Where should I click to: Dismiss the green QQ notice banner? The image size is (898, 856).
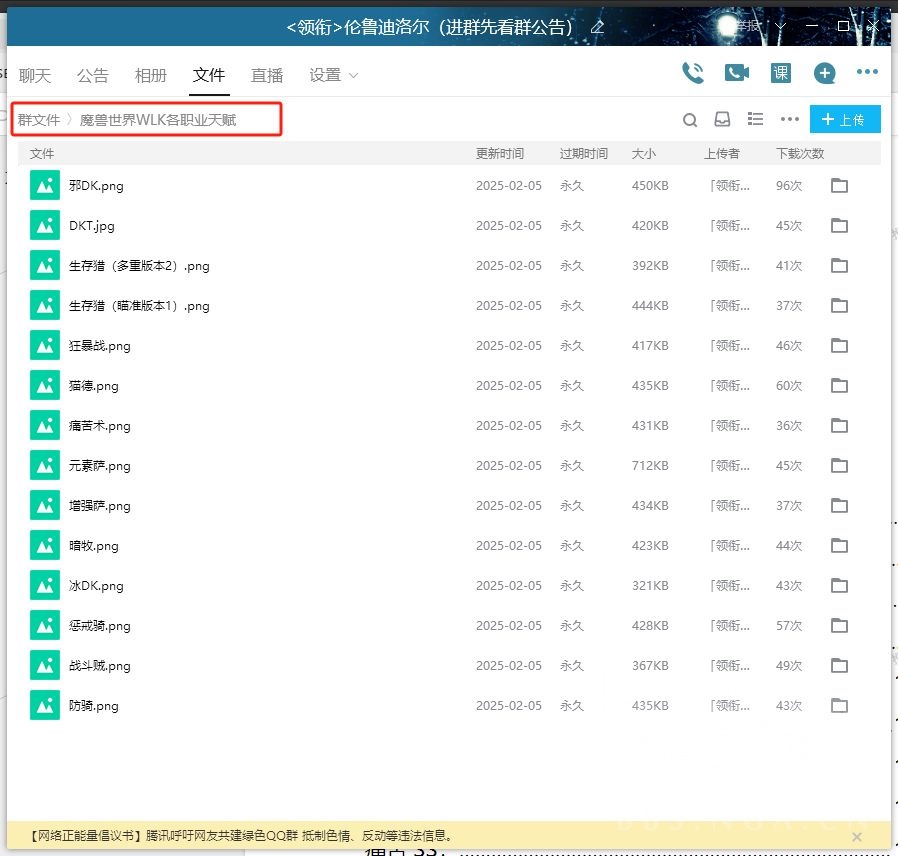857,836
